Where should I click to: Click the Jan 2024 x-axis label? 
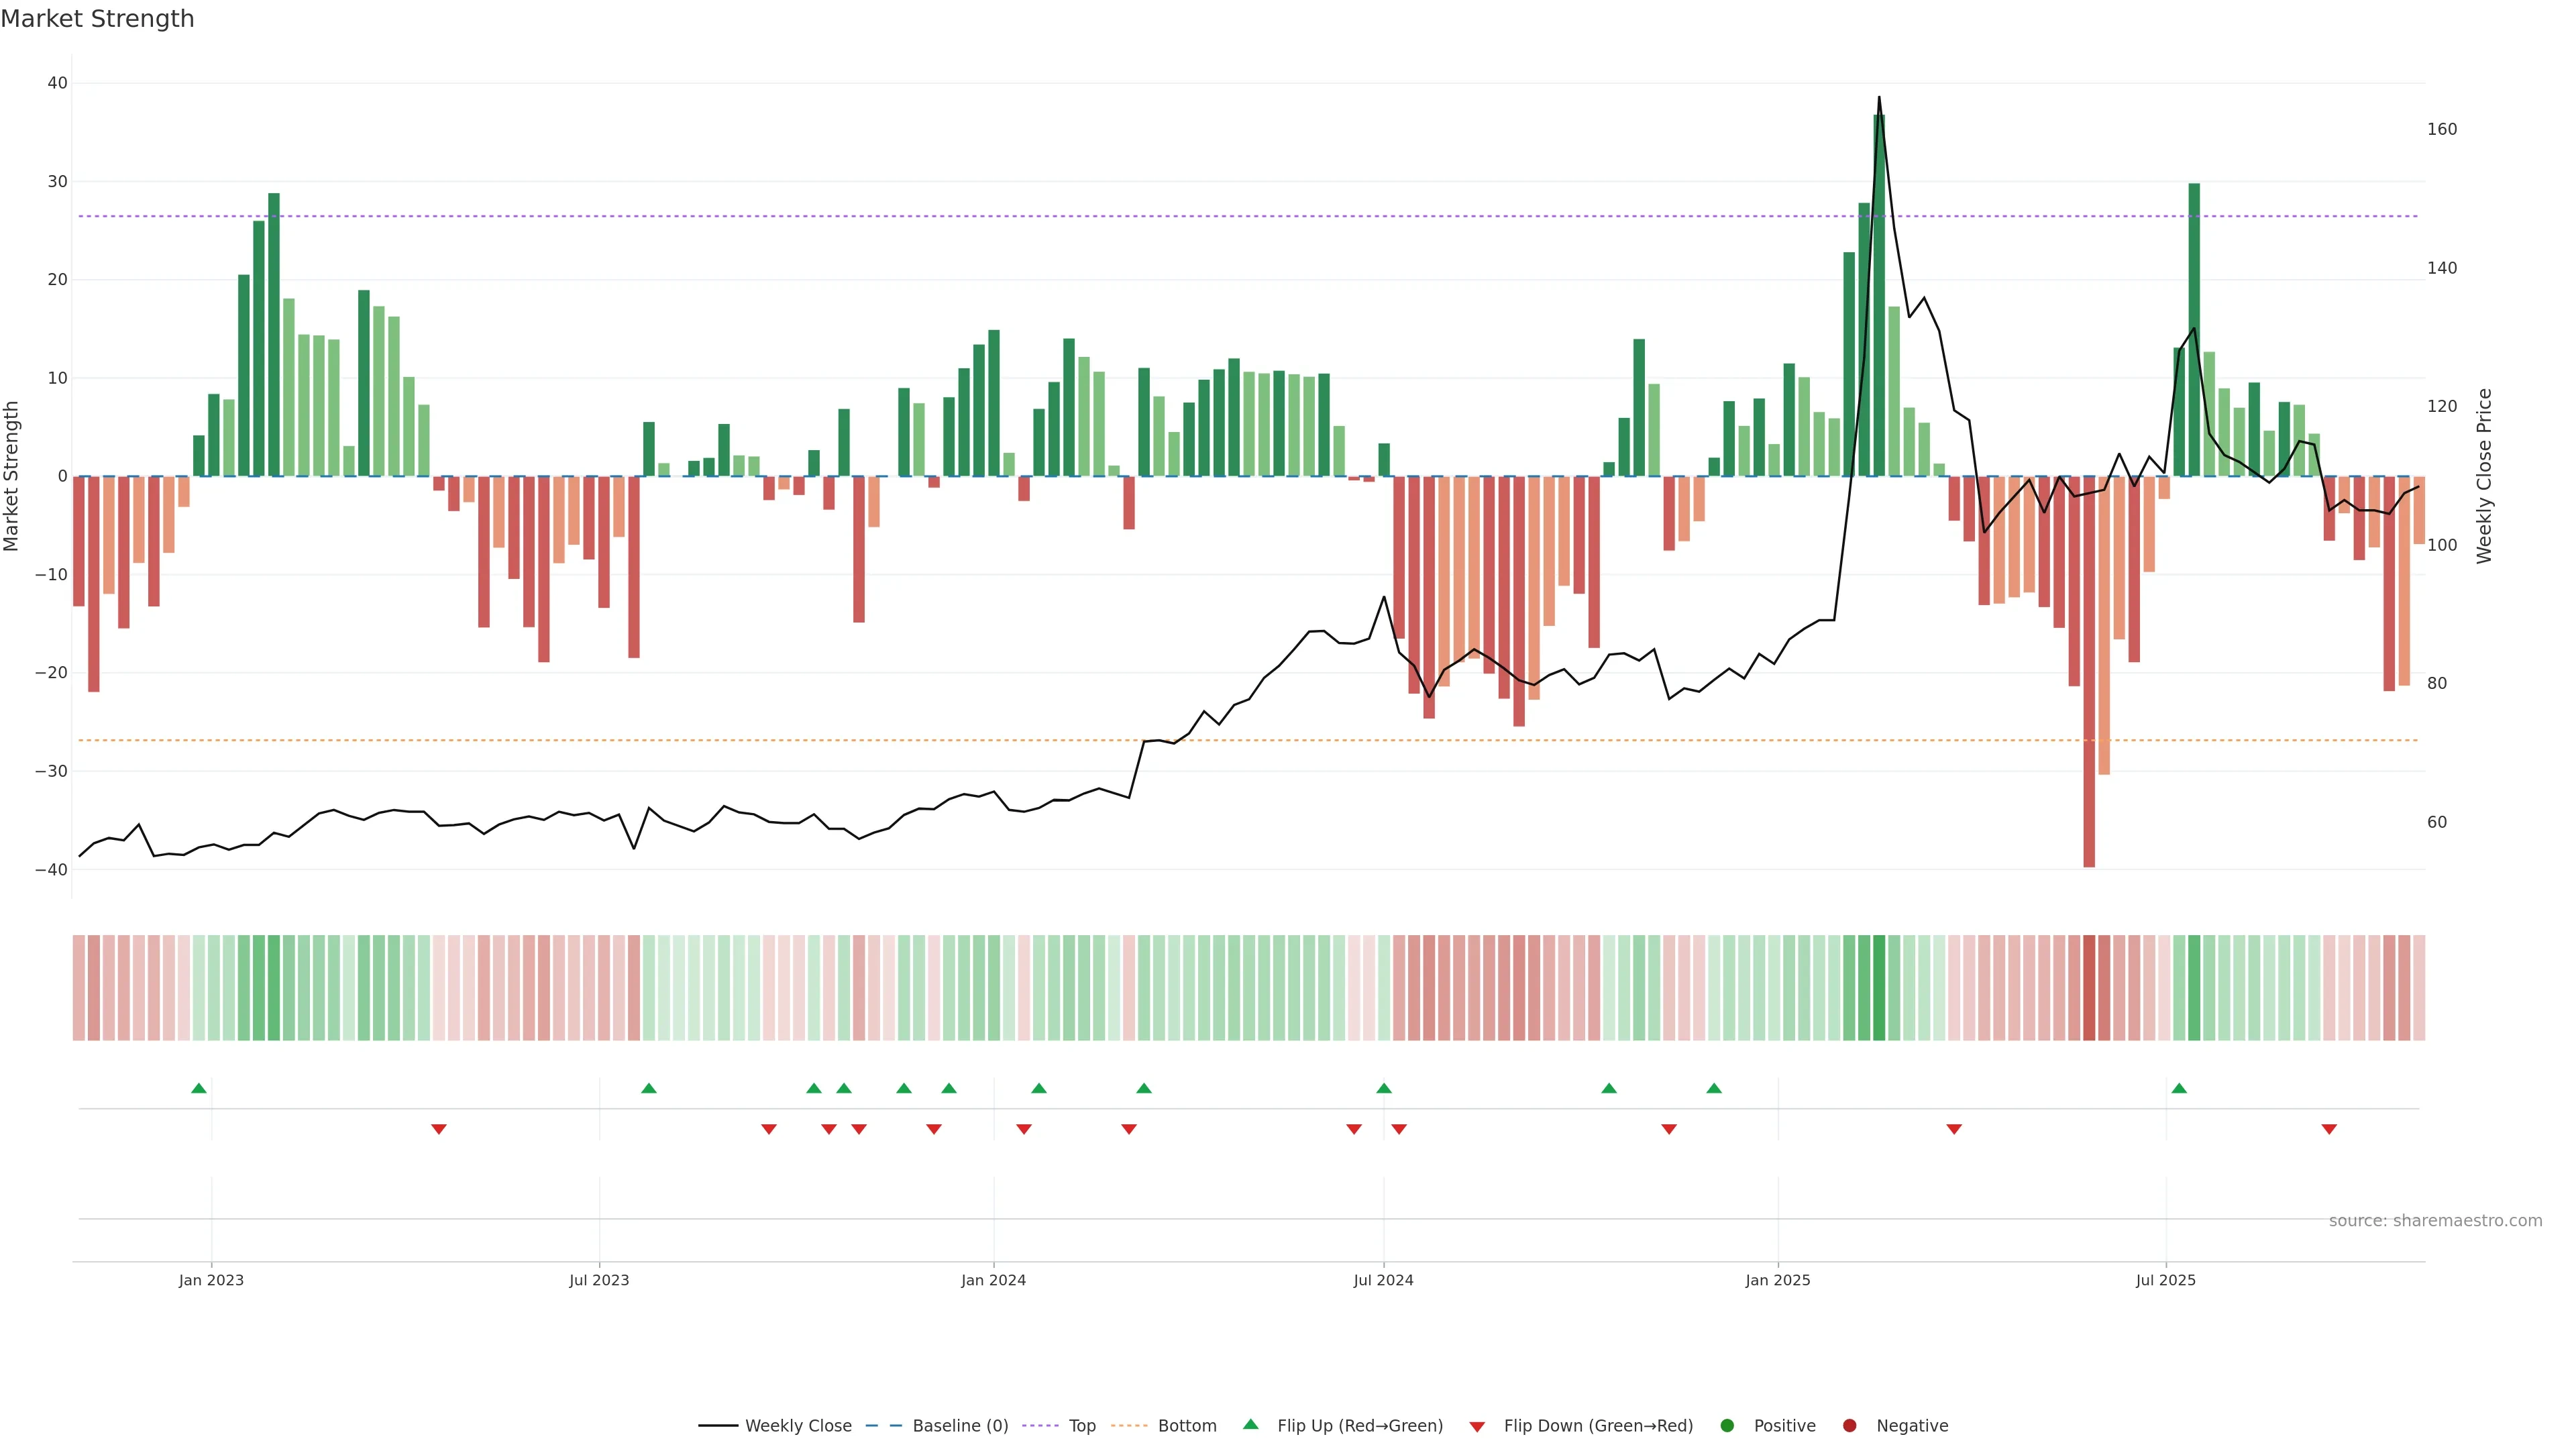[993, 1280]
